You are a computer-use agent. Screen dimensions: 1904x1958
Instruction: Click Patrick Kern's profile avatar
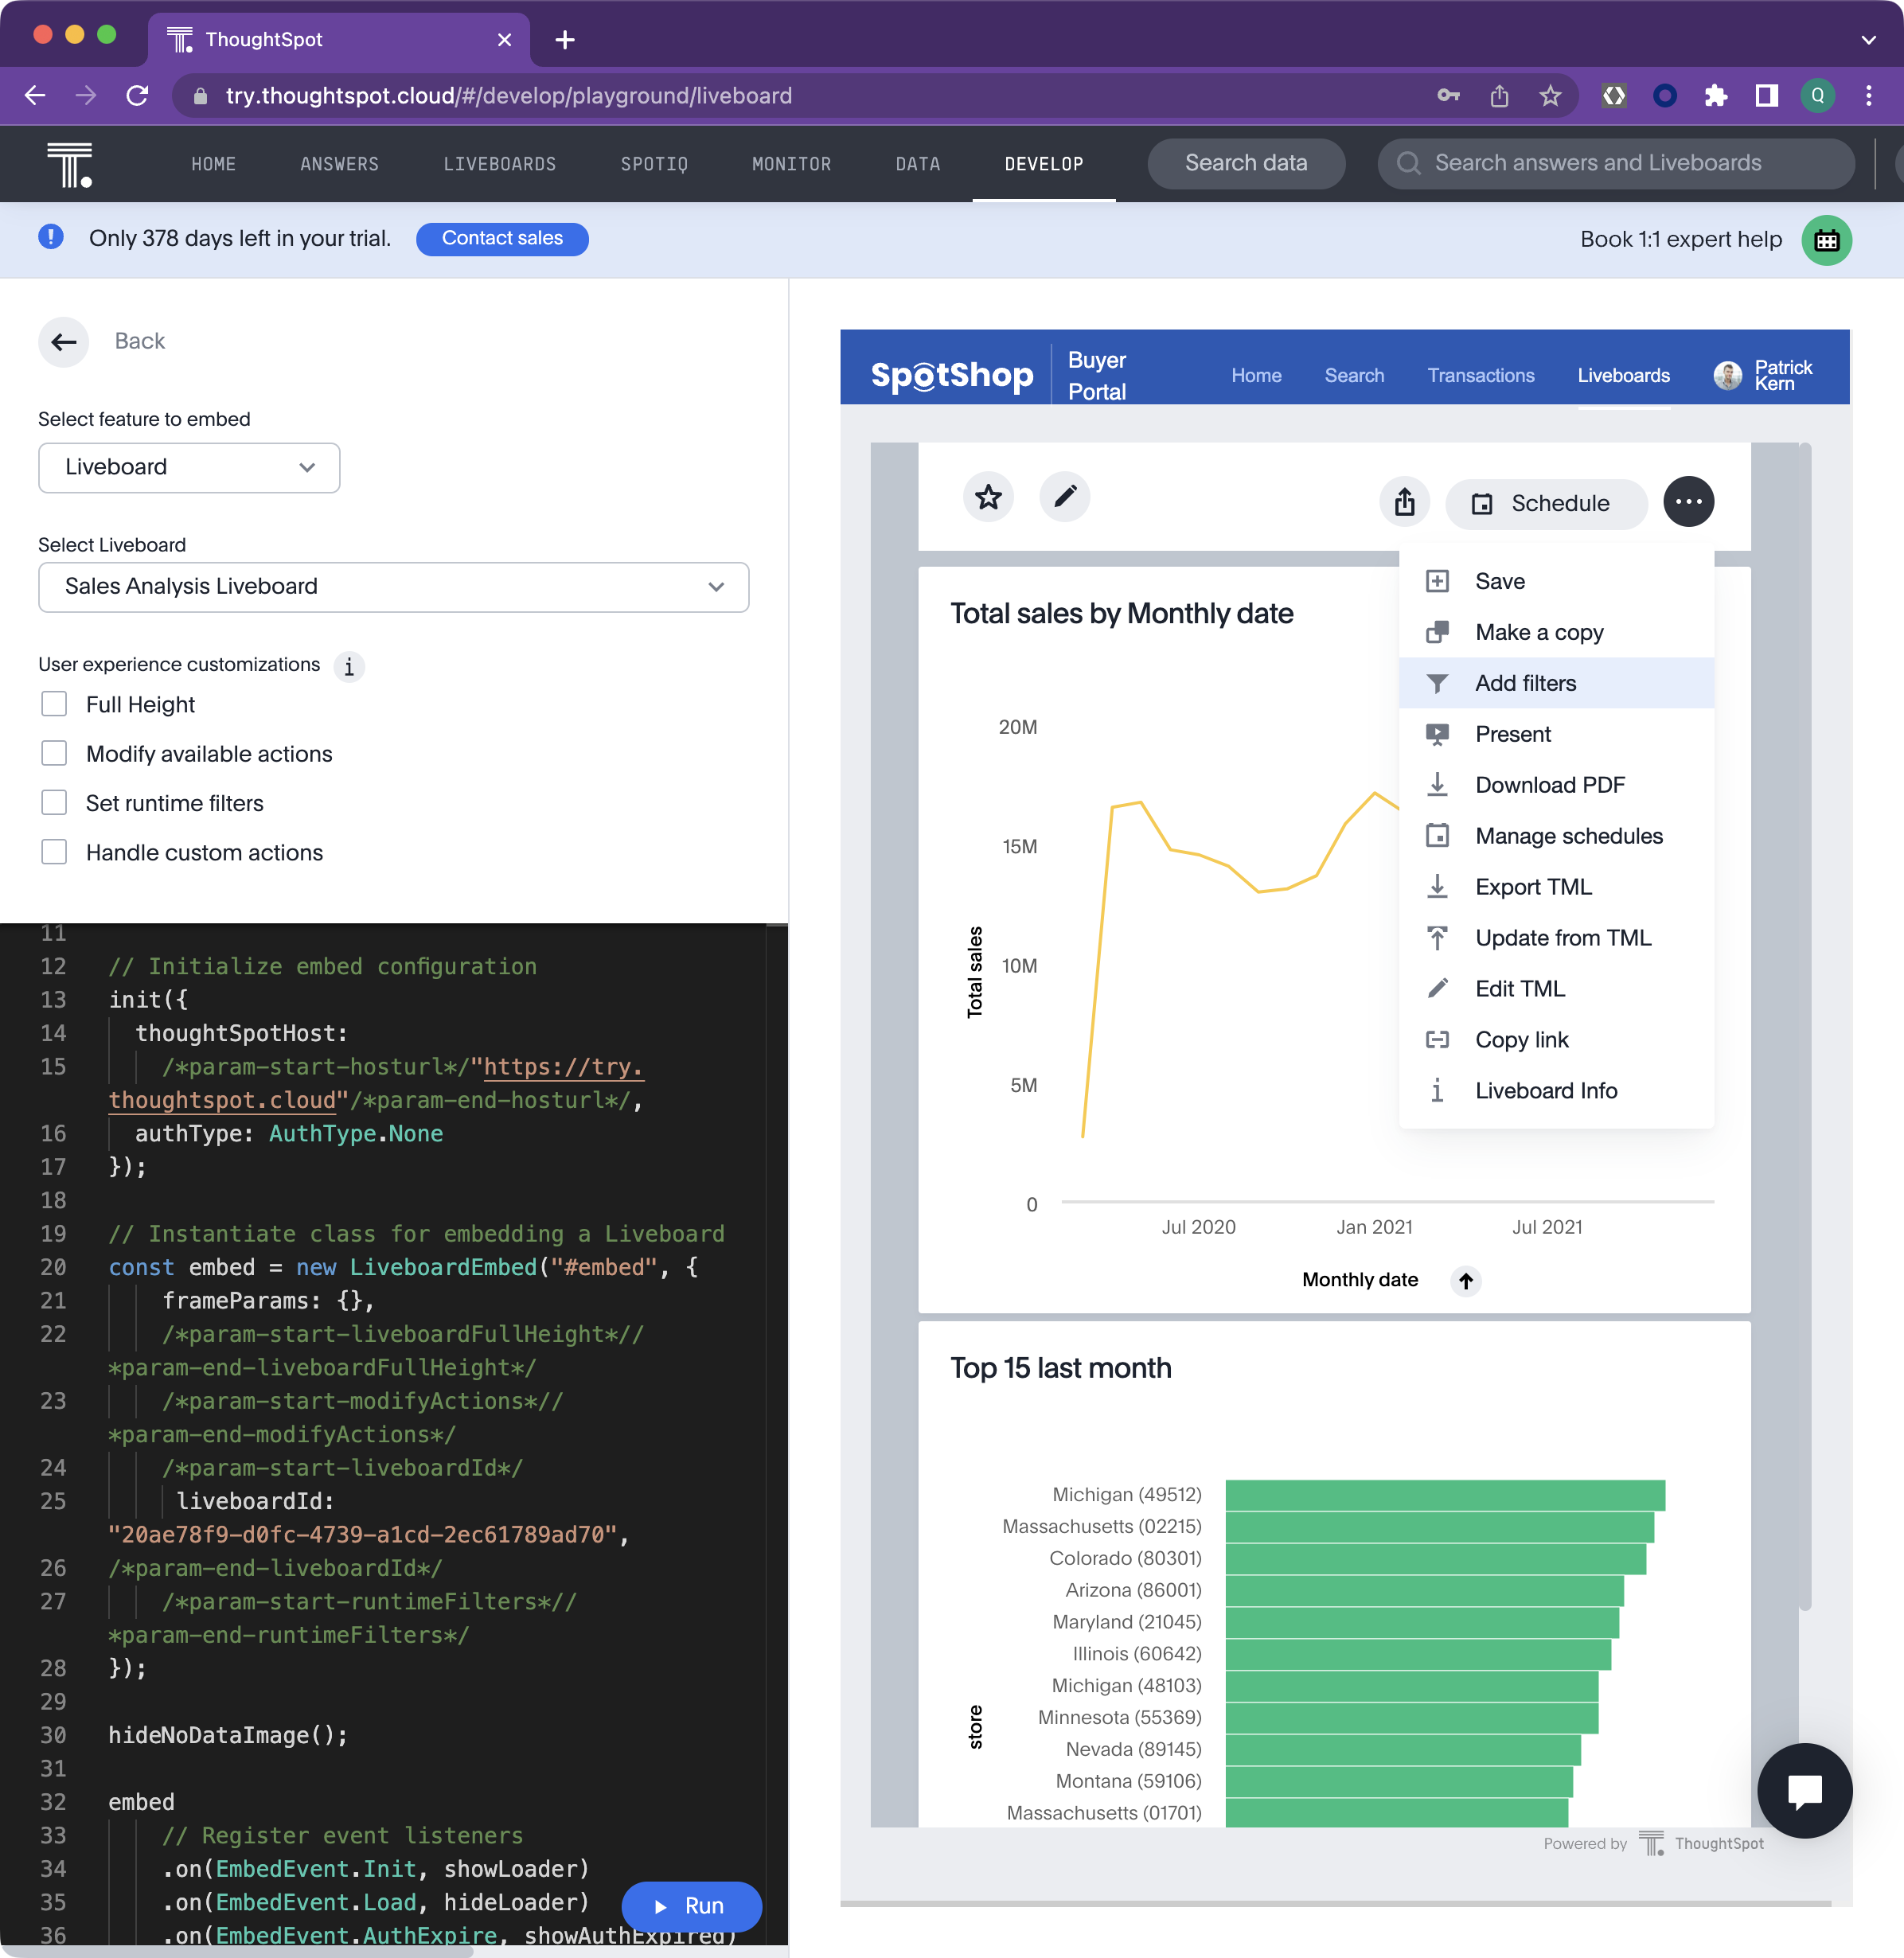(x=1727, y=376)
